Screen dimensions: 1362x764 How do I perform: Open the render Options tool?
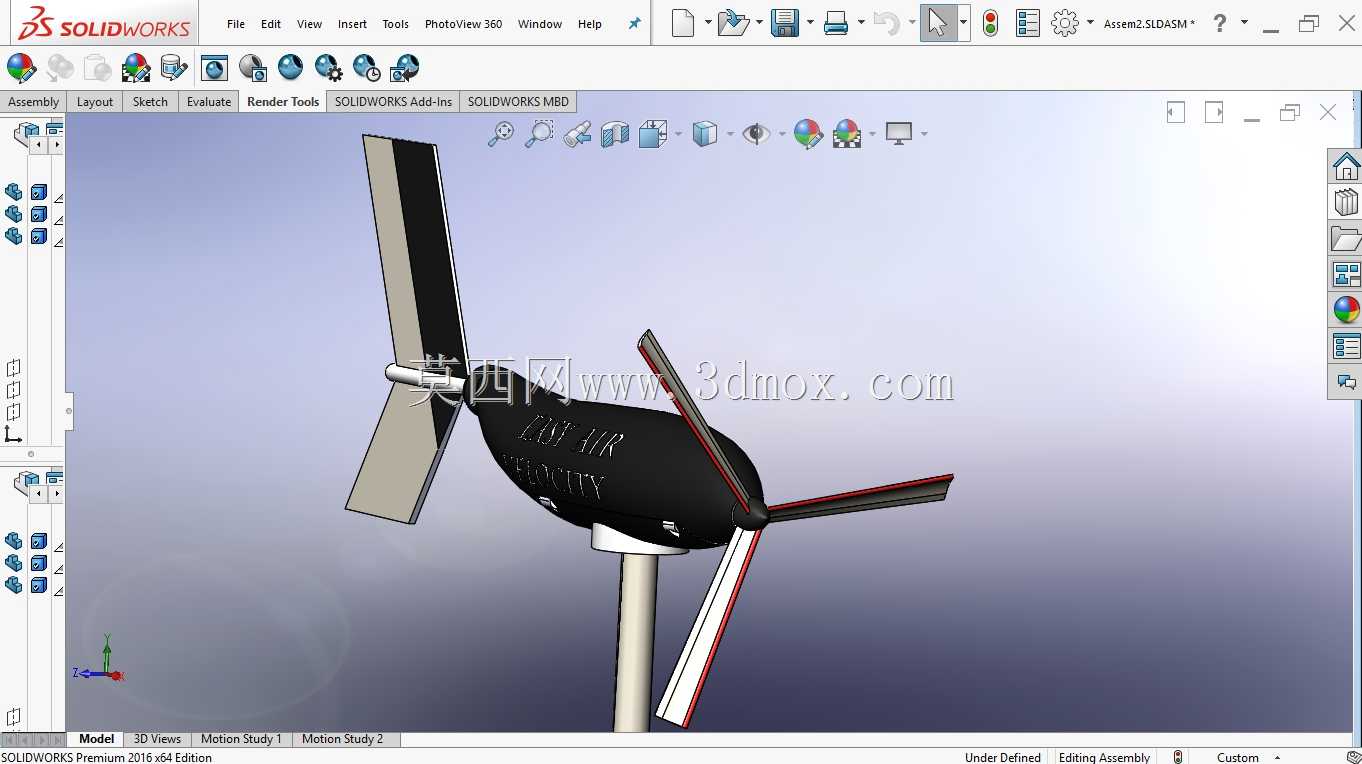coord(328,68)
